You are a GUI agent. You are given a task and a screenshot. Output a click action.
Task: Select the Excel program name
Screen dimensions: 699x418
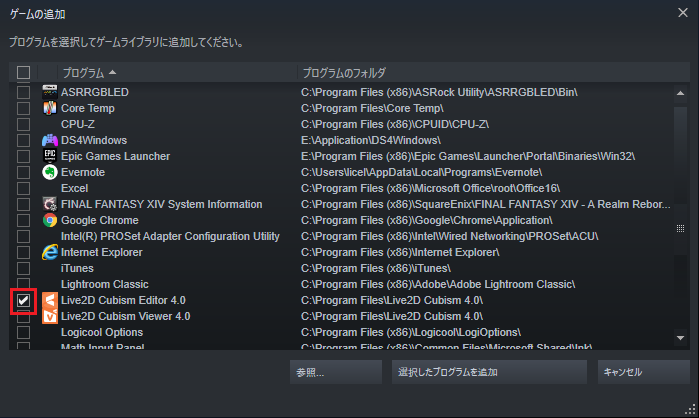[74, 189]
